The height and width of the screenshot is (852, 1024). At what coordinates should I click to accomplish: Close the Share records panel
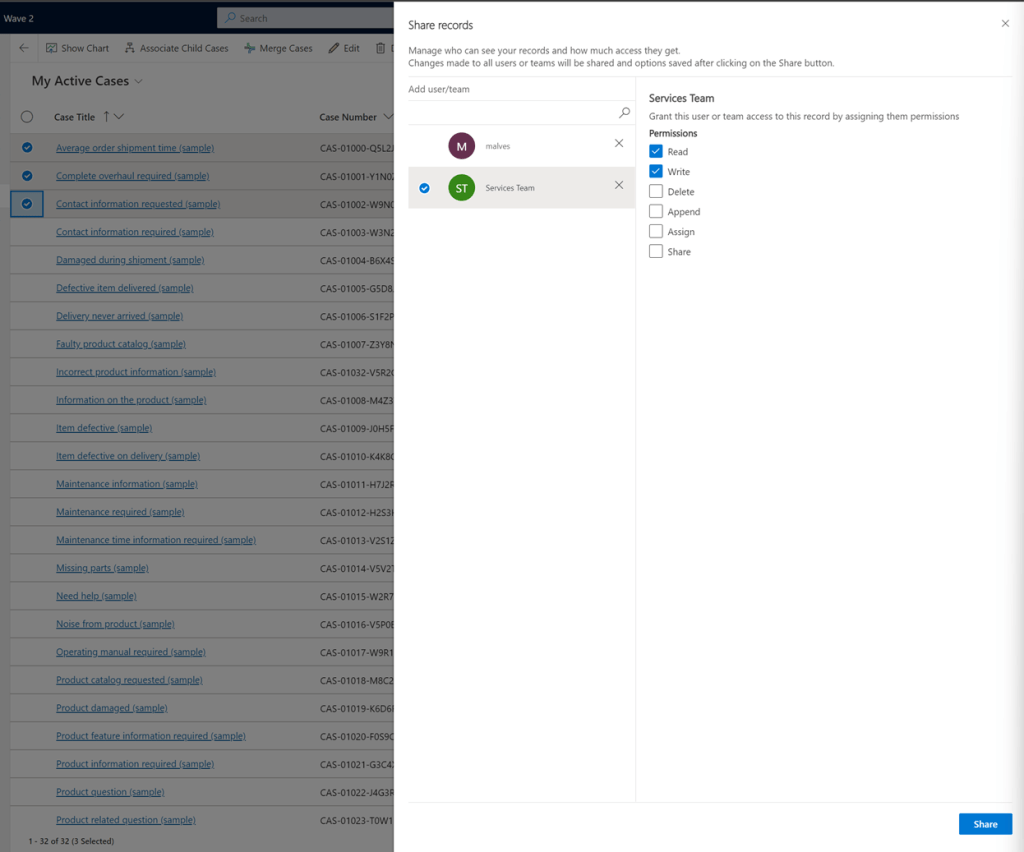coord(1005,24)
